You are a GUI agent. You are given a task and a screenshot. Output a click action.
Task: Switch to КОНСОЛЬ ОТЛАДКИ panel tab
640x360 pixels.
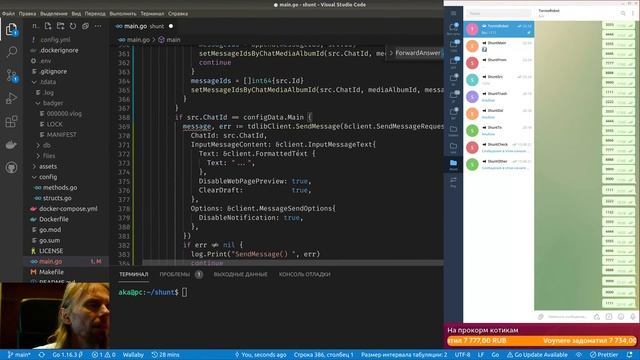304,274
